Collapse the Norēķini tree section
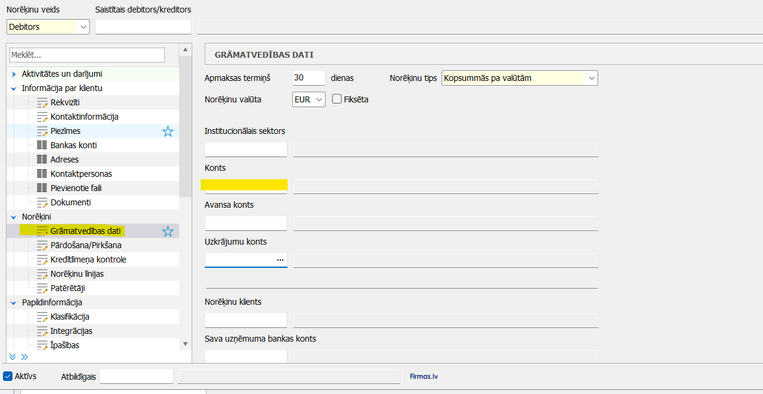Screen dimensions: 763x394 [14, 217]
